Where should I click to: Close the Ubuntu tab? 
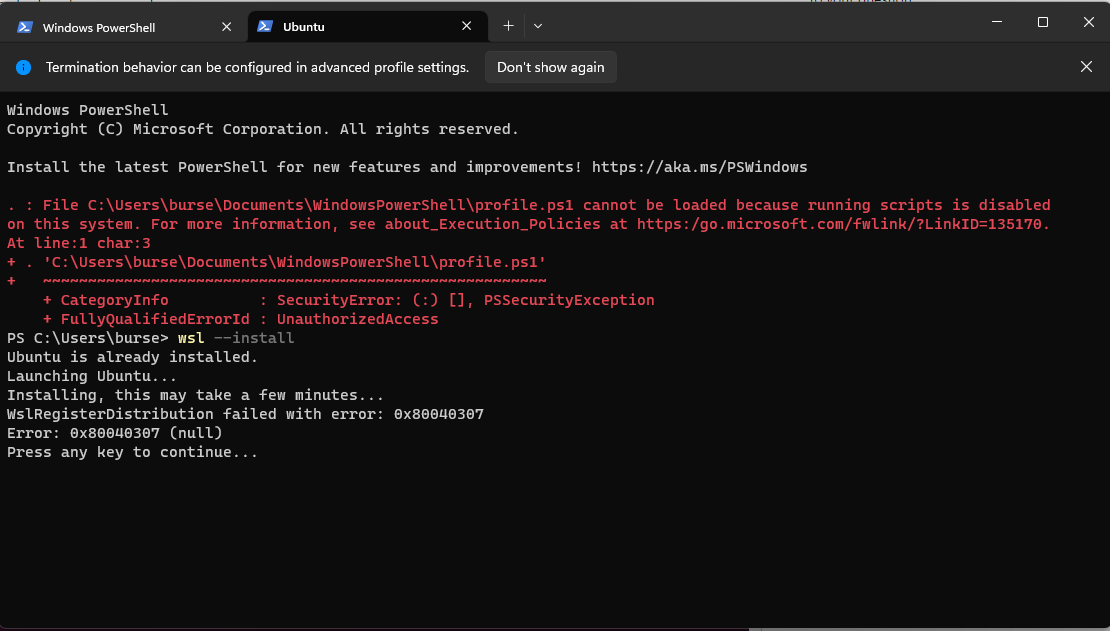click(x=467, y=26)
